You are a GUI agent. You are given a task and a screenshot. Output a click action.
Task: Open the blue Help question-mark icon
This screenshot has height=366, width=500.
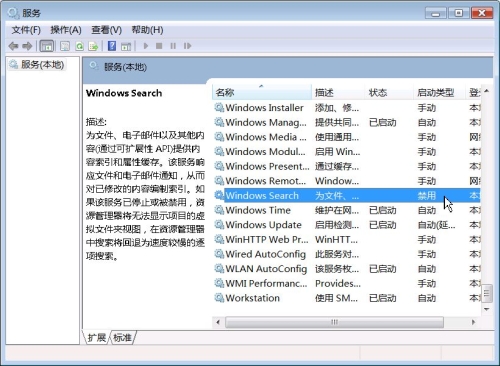(112, 46)
